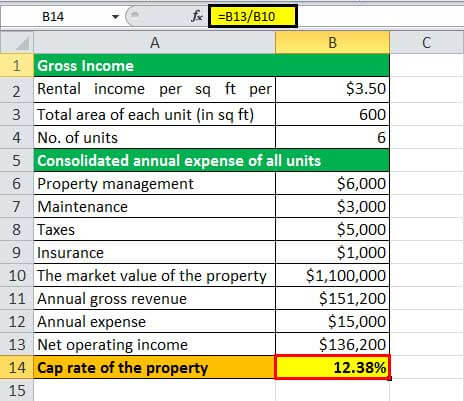Image resolution: width=464 pixels, height=401 pixels.
Task: Click cell 'Rental income per sq ft per'
Action: pyautogui.click(x=154, y=90)
